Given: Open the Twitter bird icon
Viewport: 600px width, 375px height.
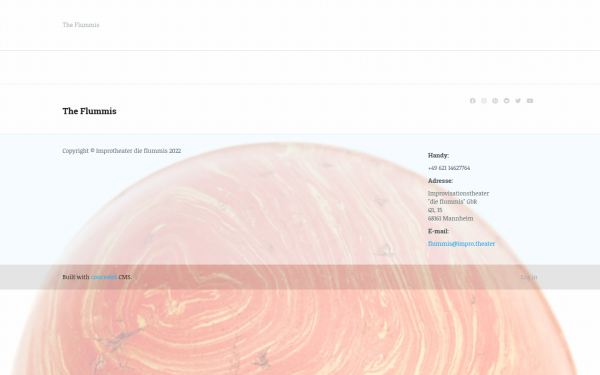Looking at the screenshot, I should point(518,101).
